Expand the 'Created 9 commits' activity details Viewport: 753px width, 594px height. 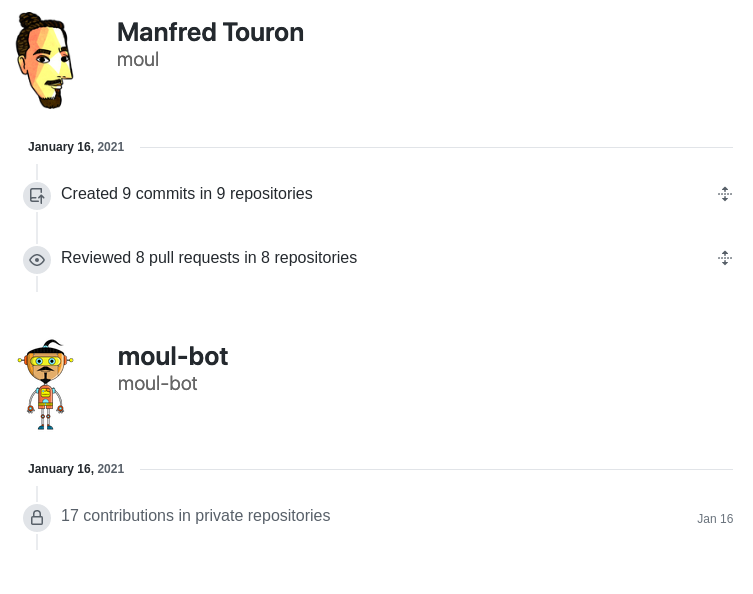point(725,194)
